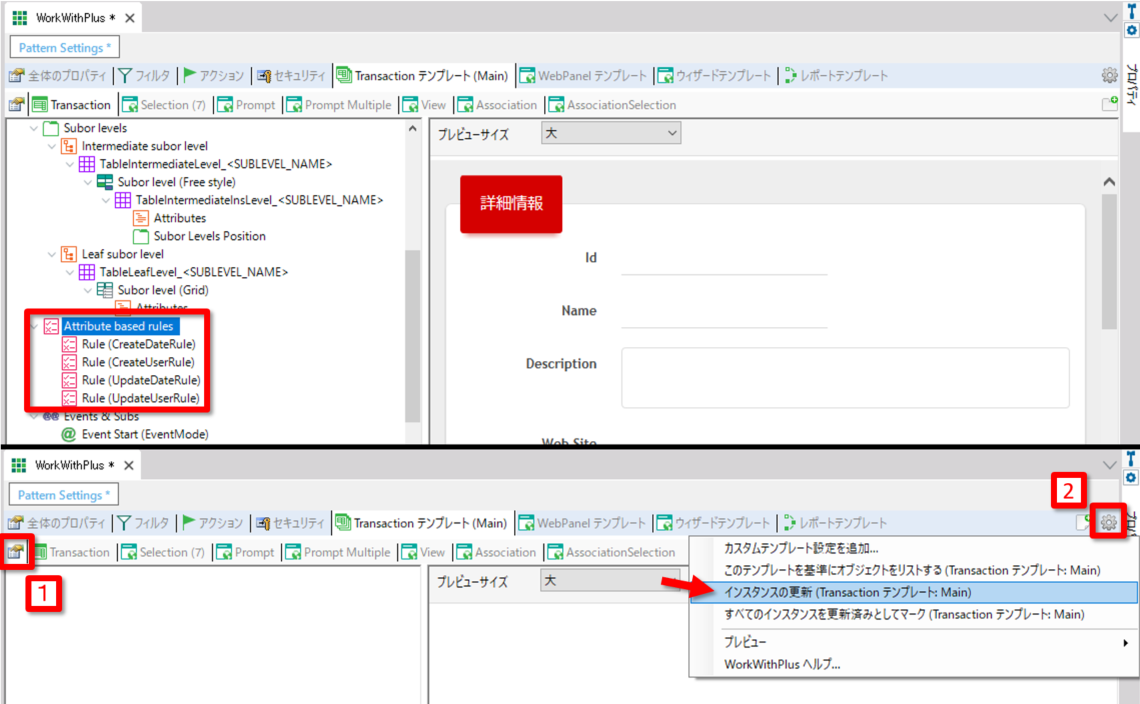Collapse the Subor levels tree expander
Viewport: 1140px width, 704px height.
tap(33, 128)
